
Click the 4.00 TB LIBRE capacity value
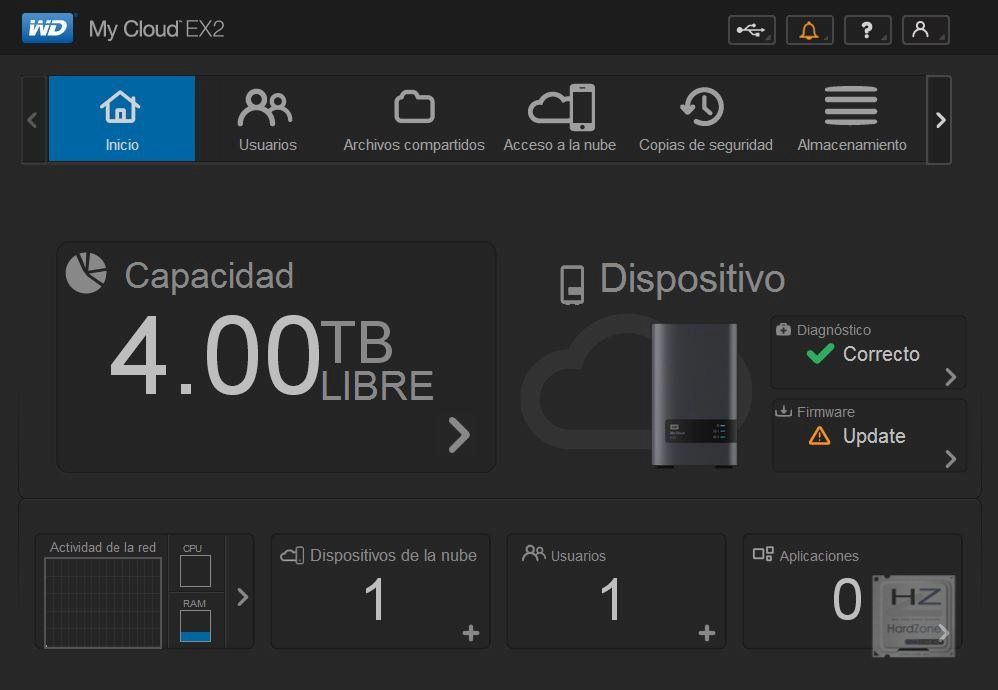point(272,356)
